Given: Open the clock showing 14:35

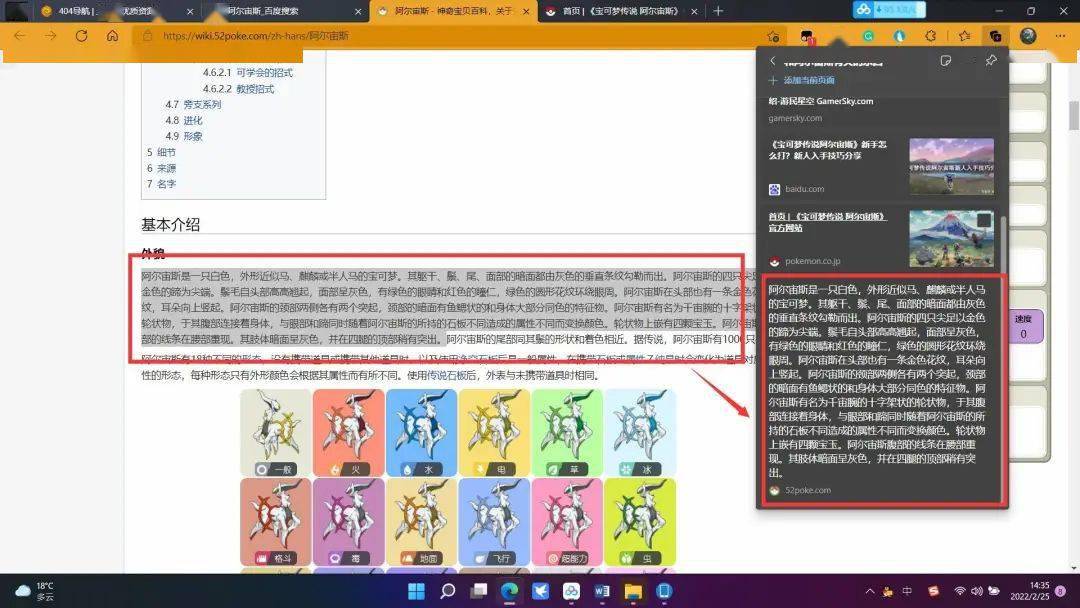Looking at the screenshot, I should coord(1030,591).
